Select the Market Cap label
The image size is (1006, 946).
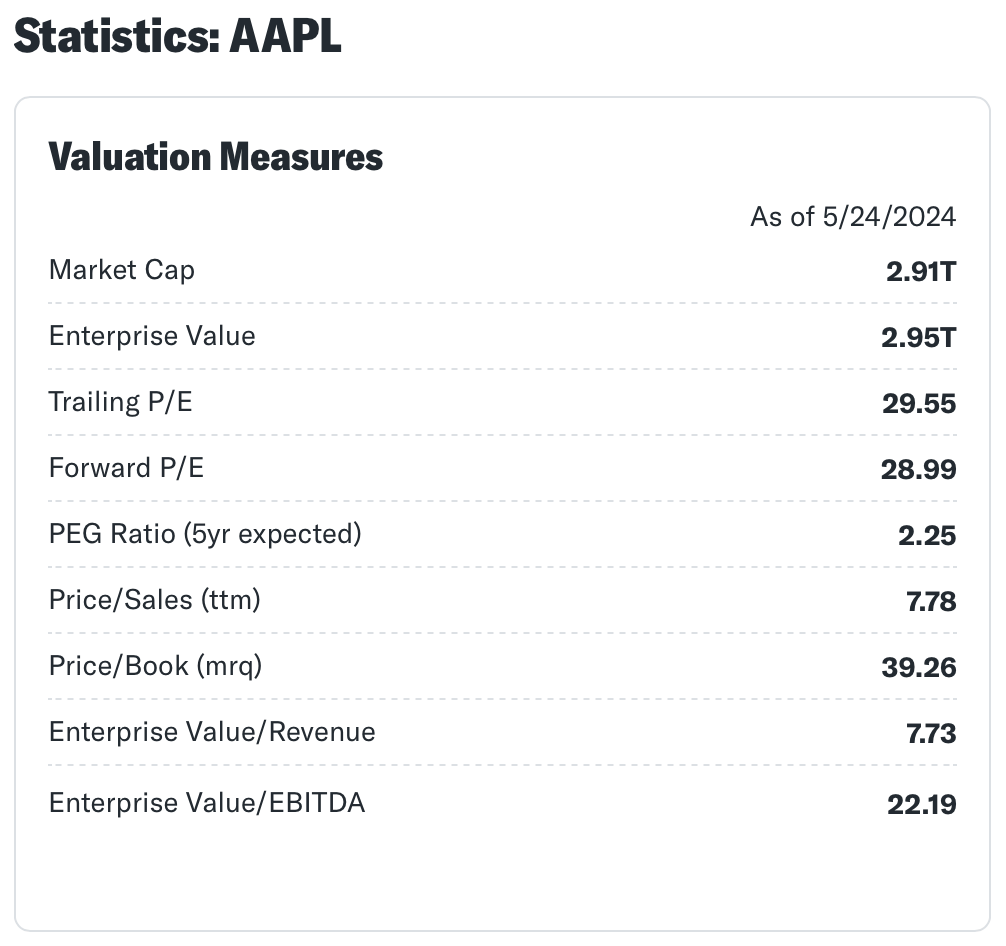point(122,270)
